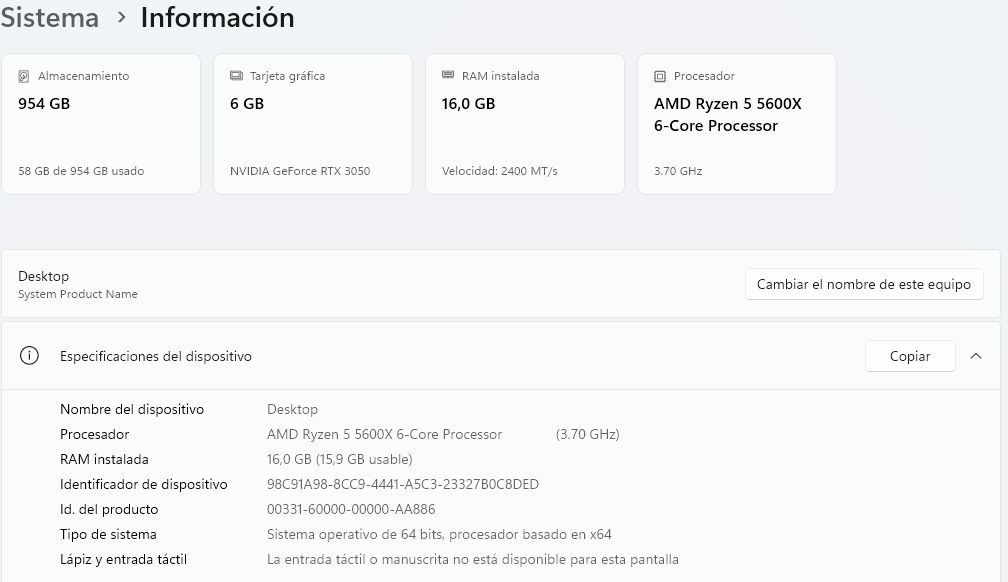Open the 16,0 GB RAM card
The image size is (1008, 582).
[525, 124]
